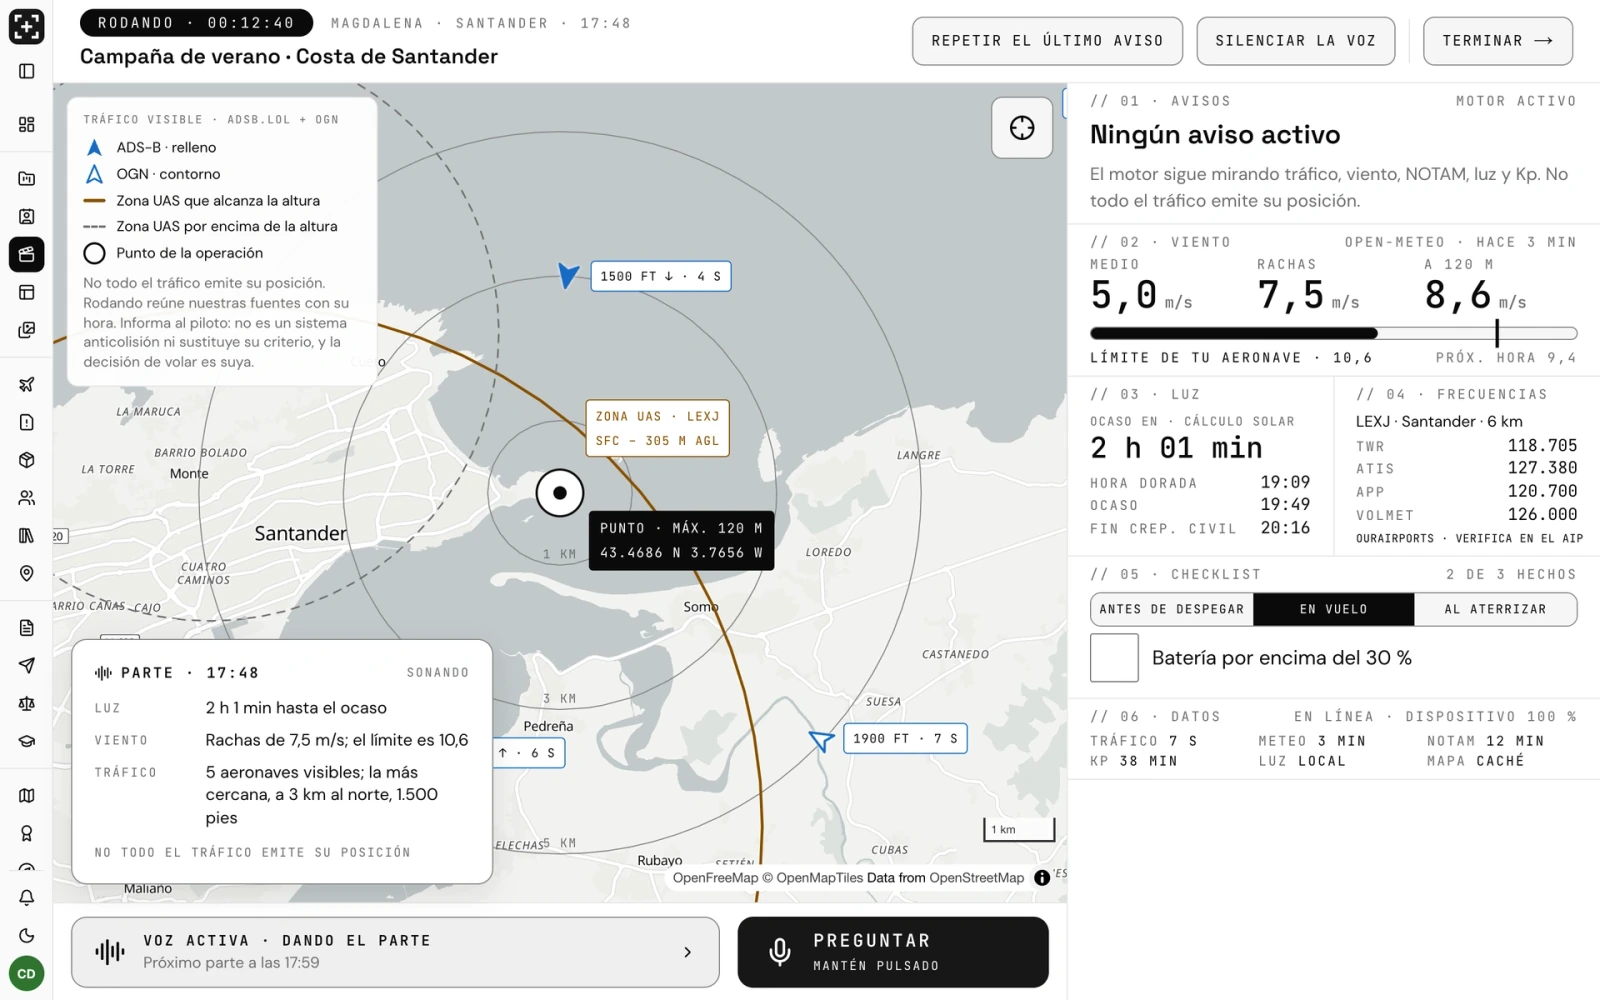Click the OpenStreetMap attribution link
Image resolution: width=1600 pixels, height=1000 pixels.
[x=976, y=878]
